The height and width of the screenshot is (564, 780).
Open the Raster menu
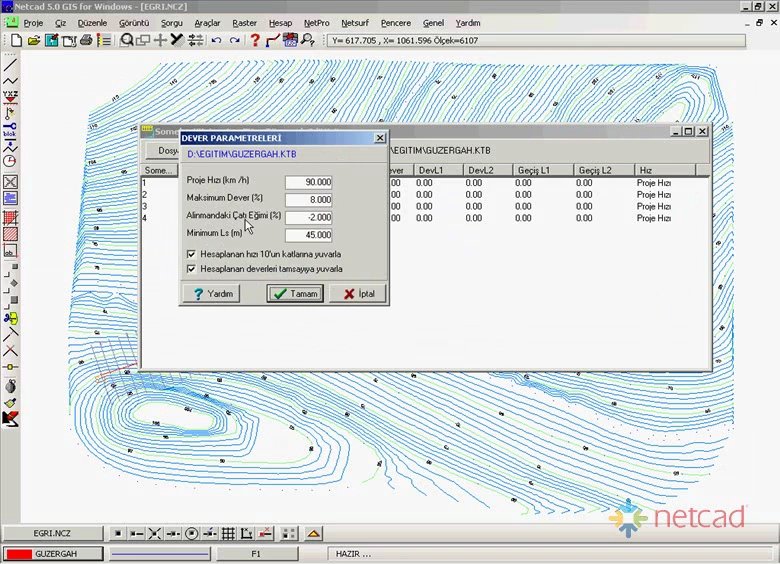[x=244, y=23]
